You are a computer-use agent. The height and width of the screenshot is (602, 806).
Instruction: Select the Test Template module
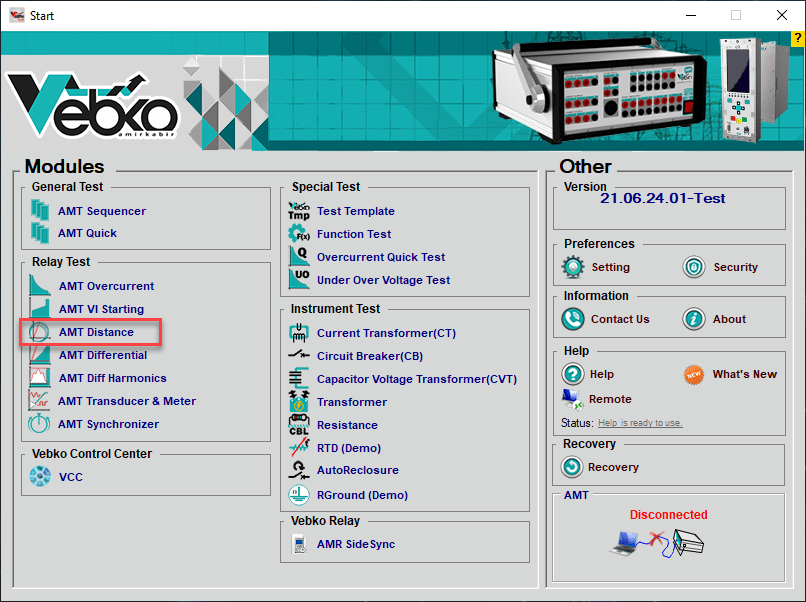click(355, 211)
